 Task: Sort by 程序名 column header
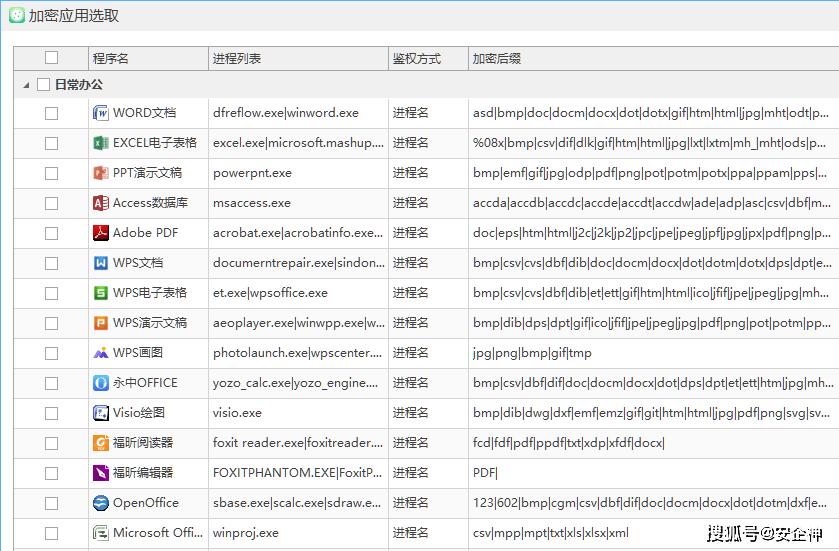point(111,59)
